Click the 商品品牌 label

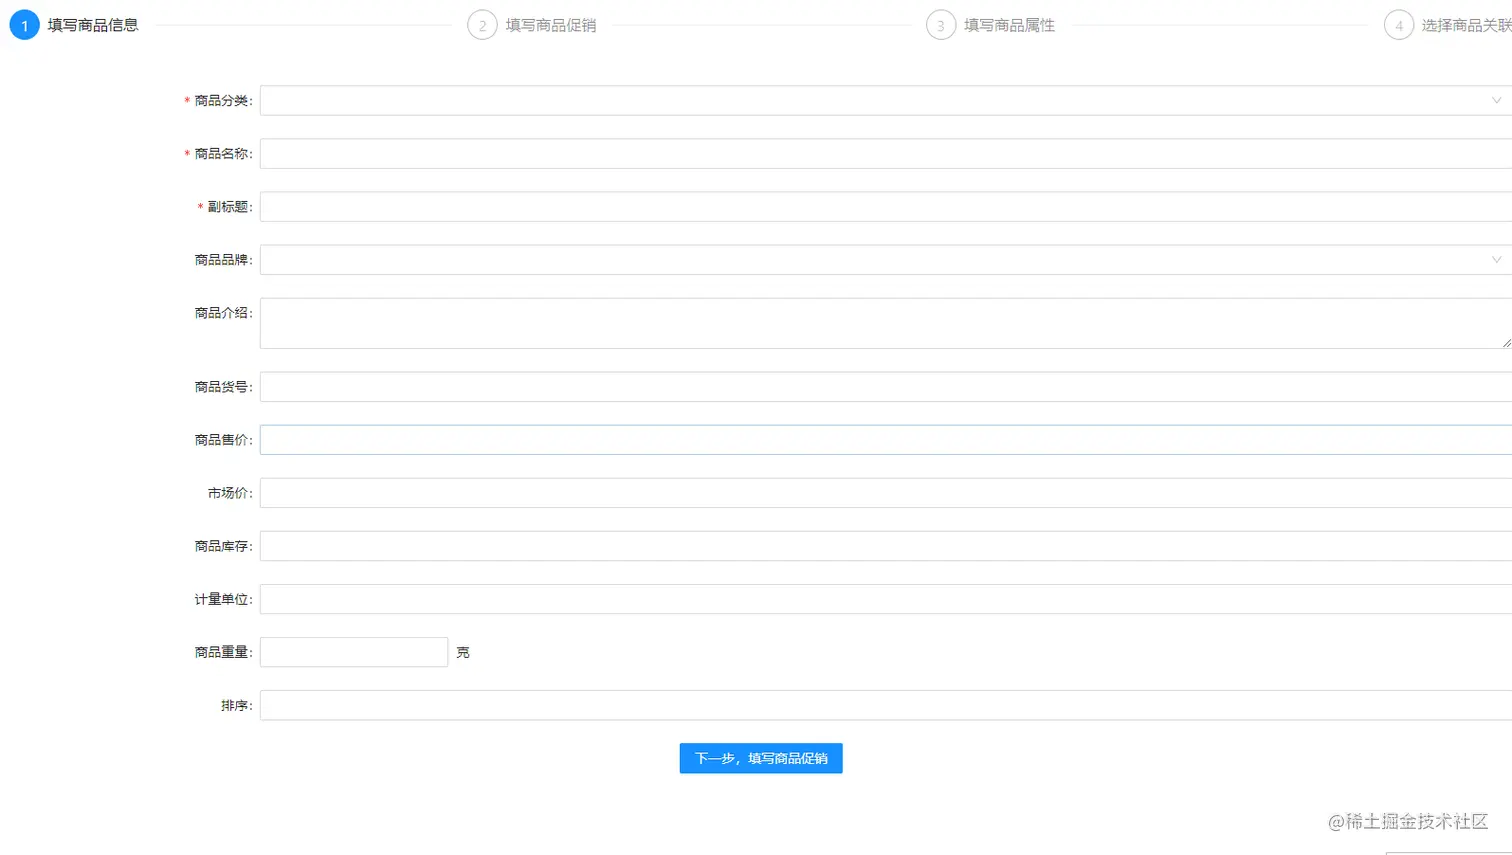(223, 260)
